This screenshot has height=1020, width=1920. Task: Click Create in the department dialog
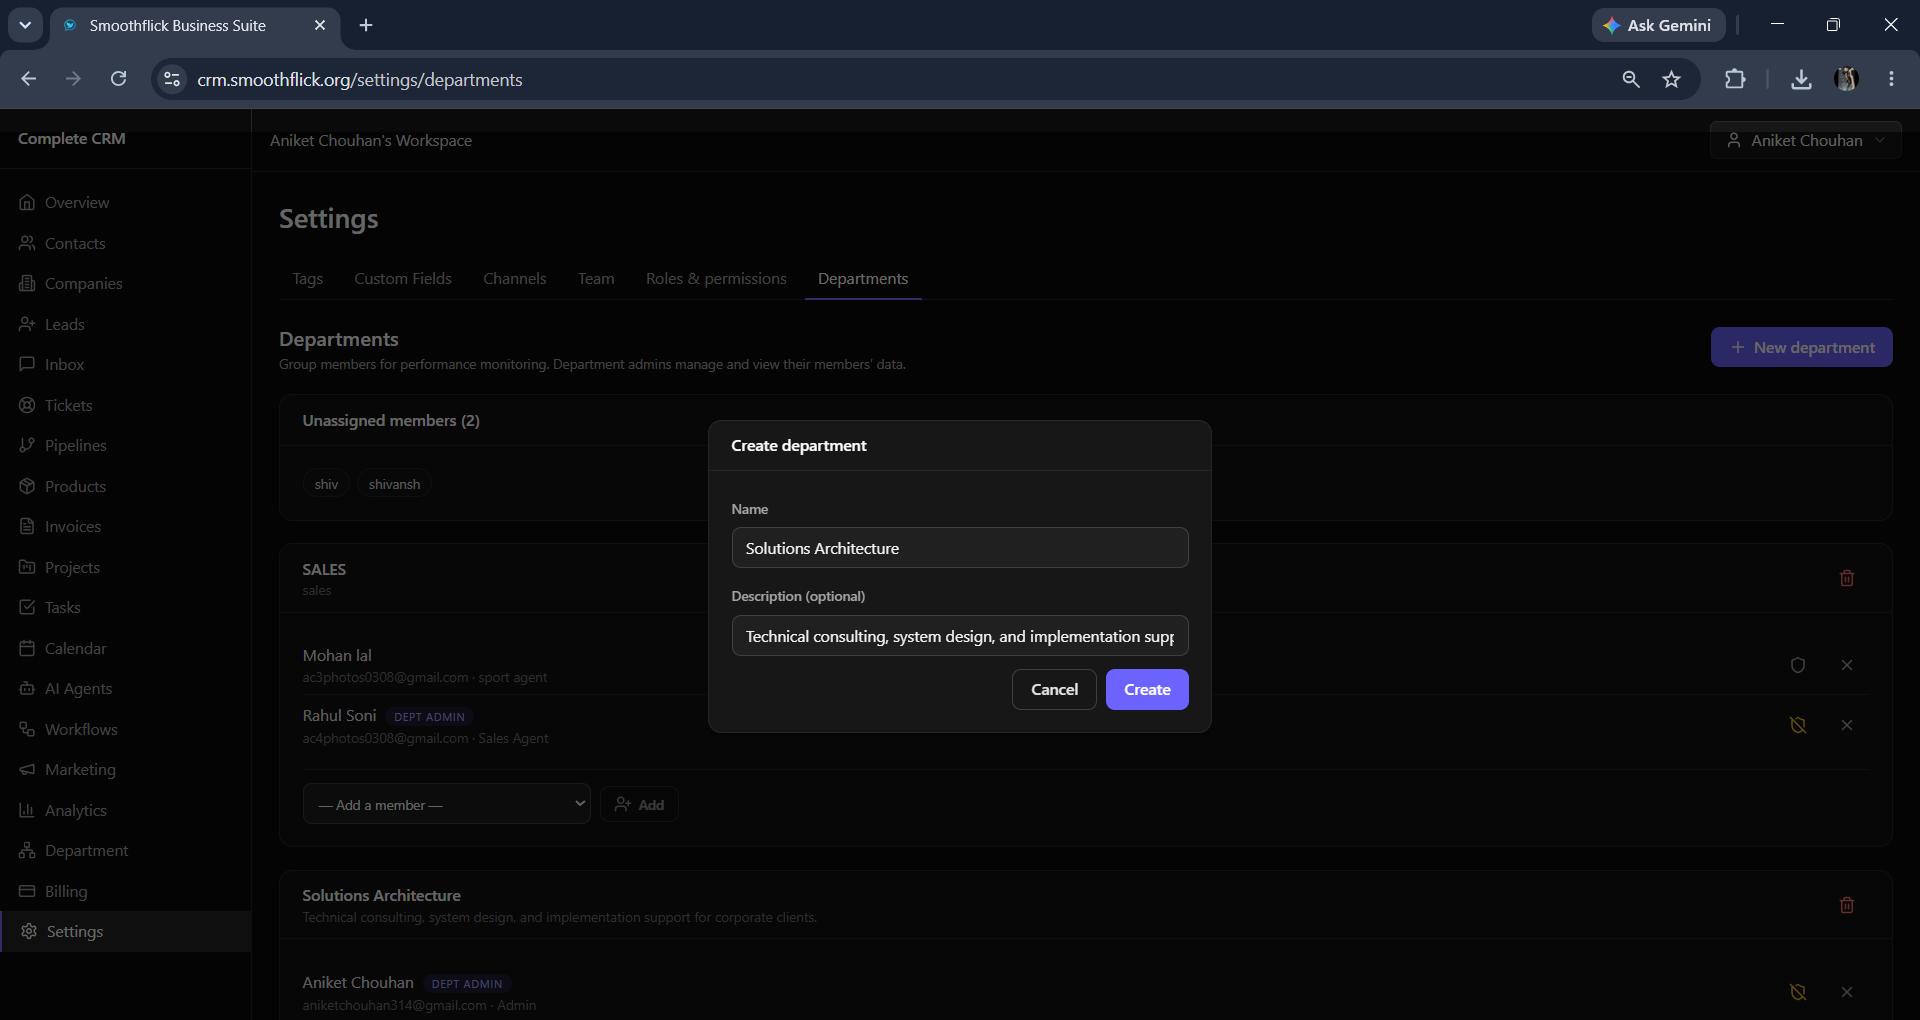click(1147, 690)
